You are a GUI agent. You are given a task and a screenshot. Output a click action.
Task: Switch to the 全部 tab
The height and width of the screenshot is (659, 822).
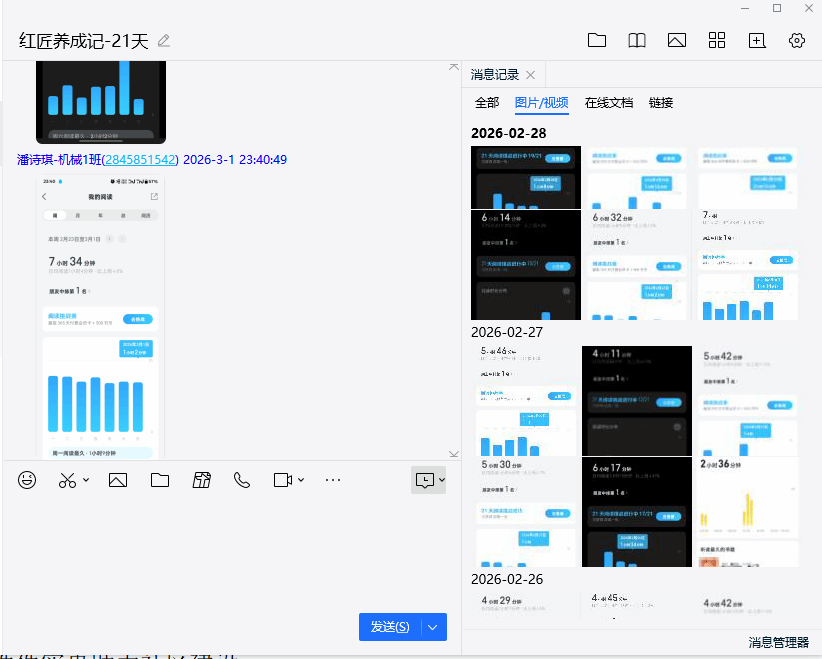coord(487,103)
